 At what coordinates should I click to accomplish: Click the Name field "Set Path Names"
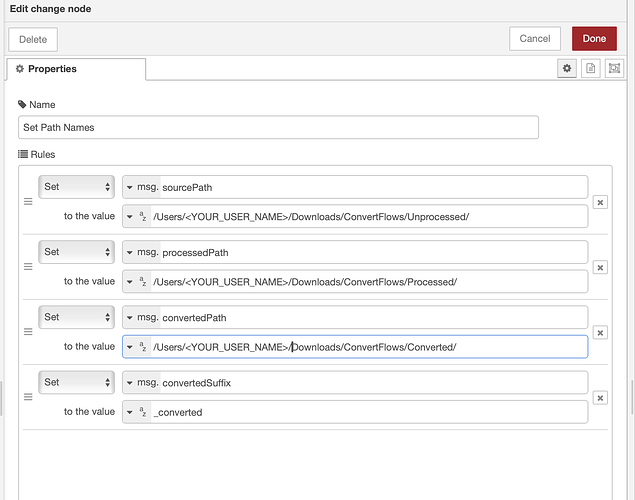coord(278,127)
